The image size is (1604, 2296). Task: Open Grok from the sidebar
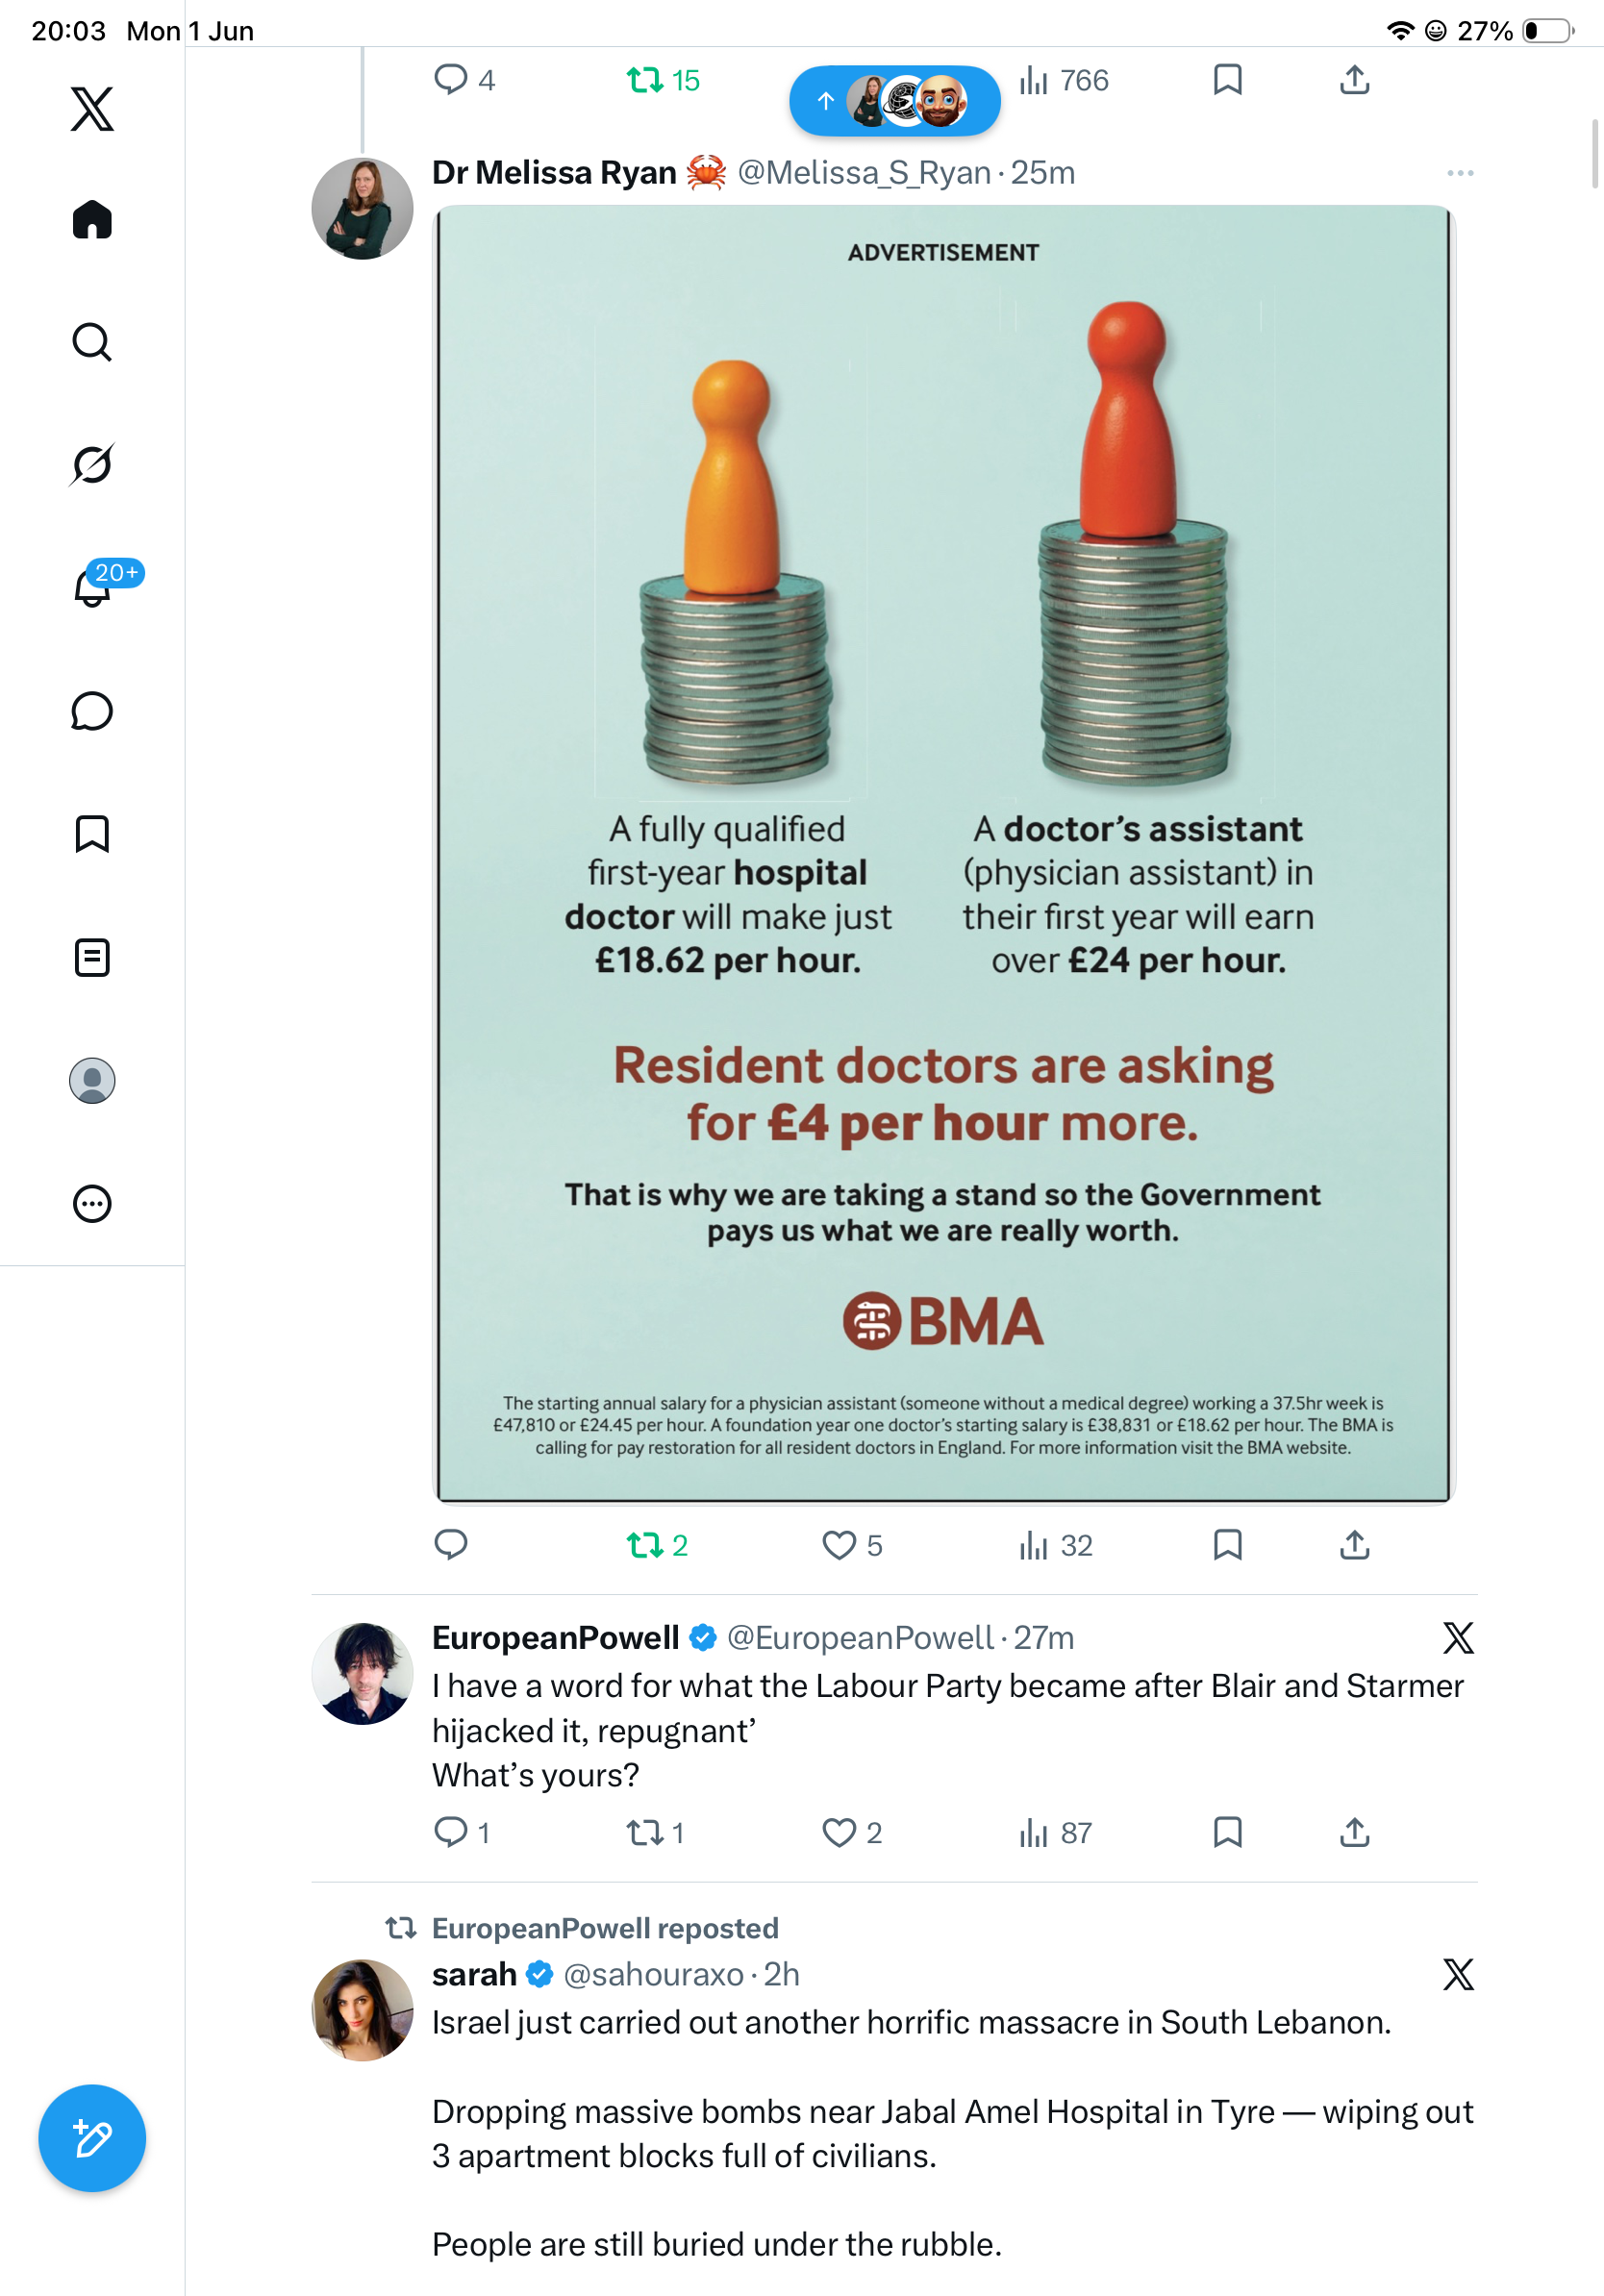92,464
